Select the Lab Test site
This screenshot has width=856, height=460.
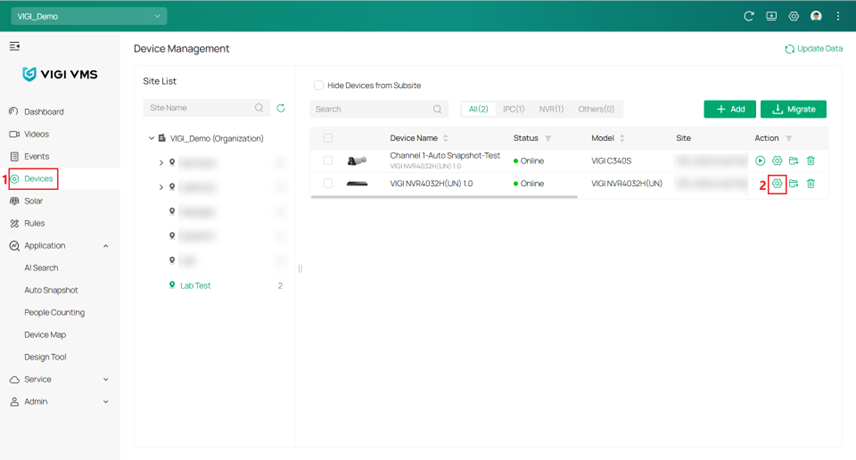tap(195, 285)
